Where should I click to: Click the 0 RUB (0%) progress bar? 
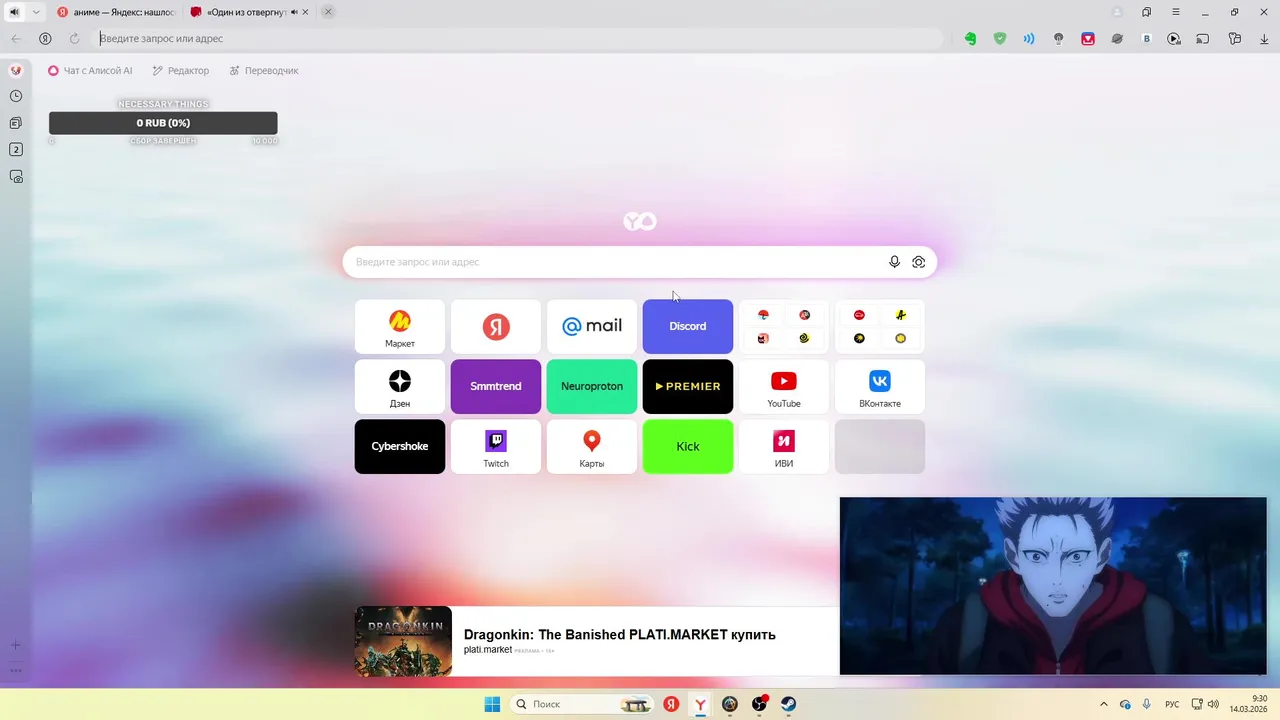pos(163,123)
